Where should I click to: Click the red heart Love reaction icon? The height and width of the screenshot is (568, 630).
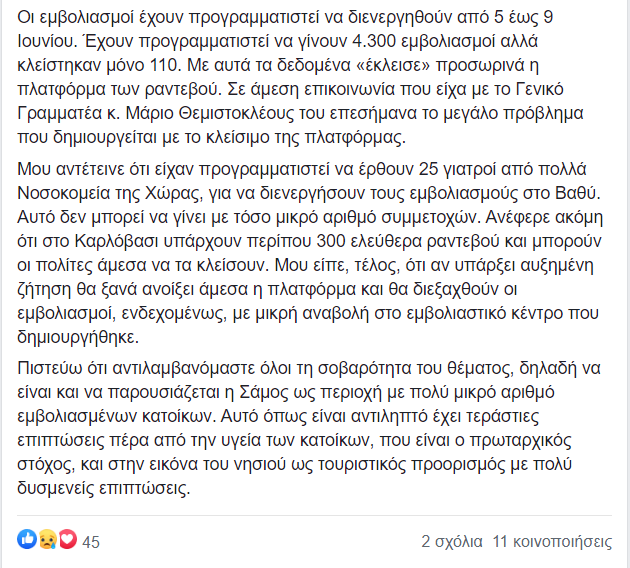click(x=68, y=539)
